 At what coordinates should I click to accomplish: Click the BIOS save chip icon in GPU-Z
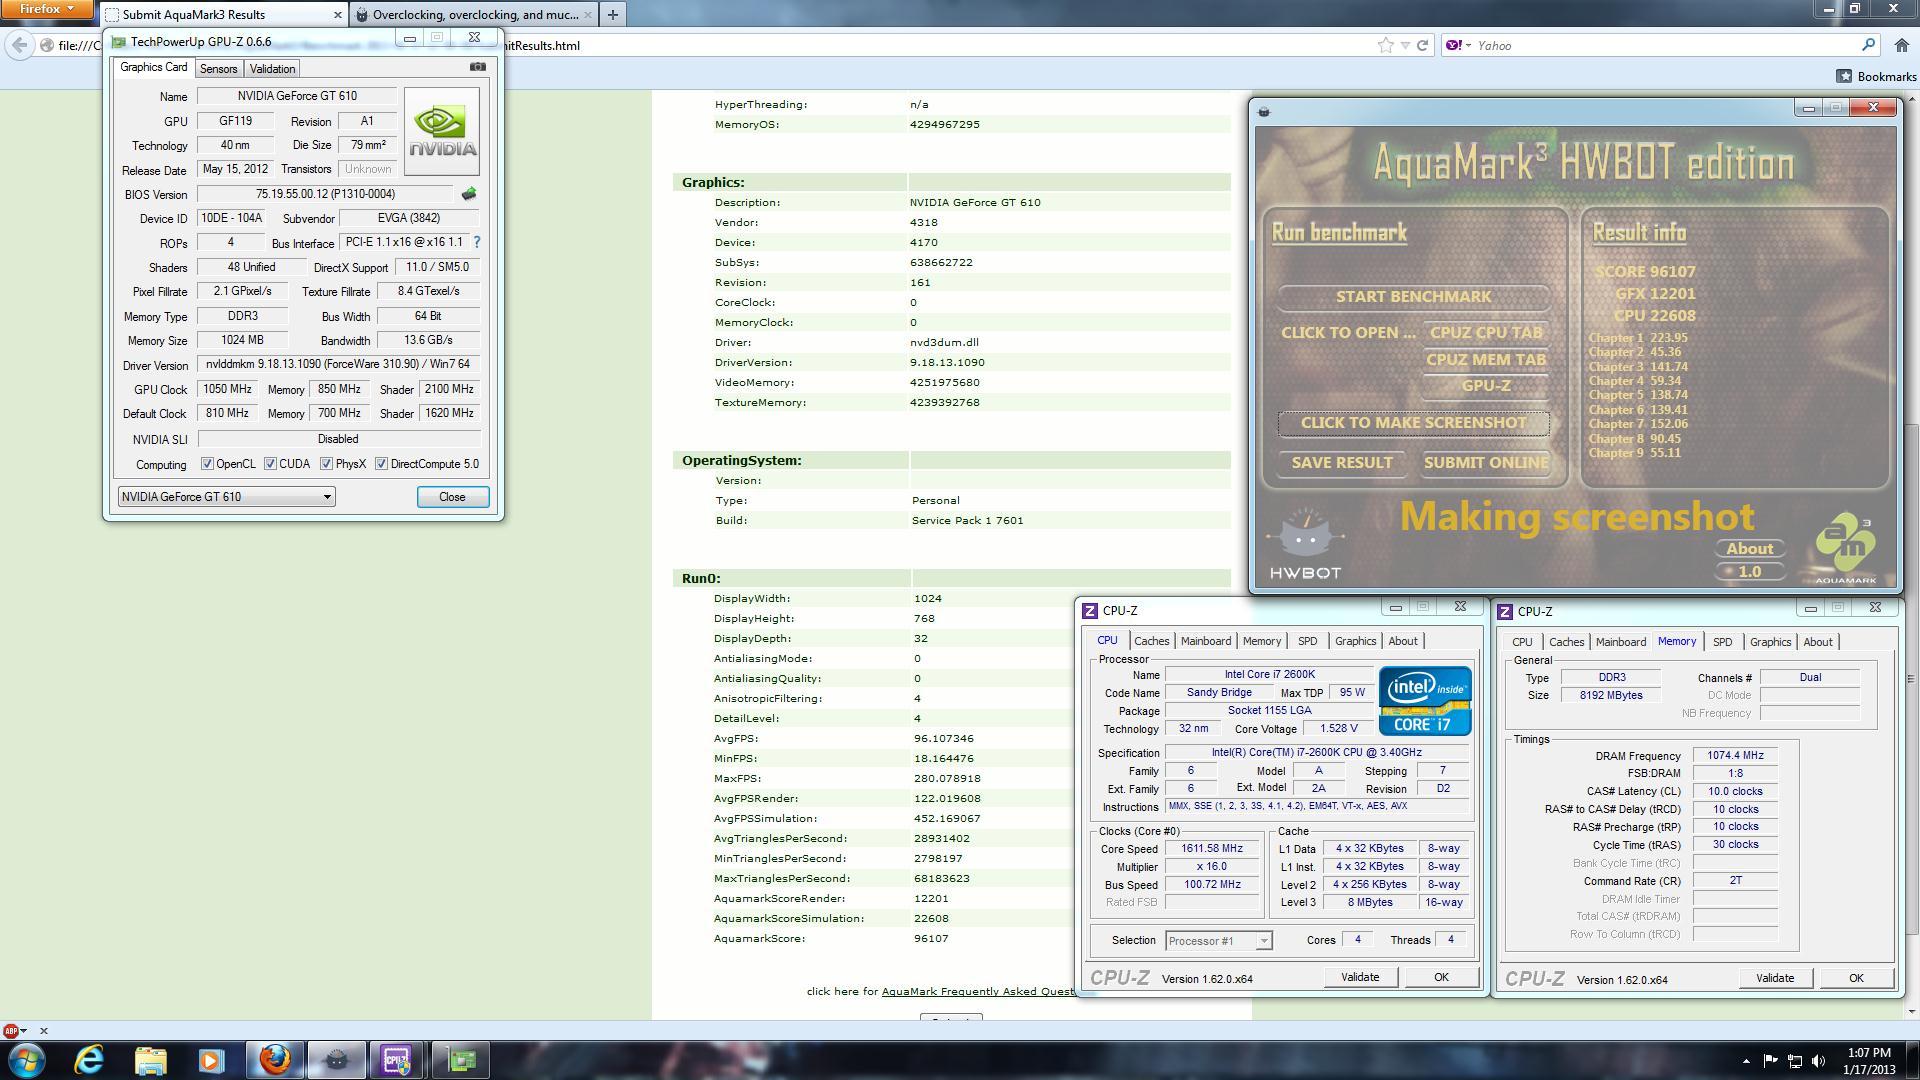point(468,194)
